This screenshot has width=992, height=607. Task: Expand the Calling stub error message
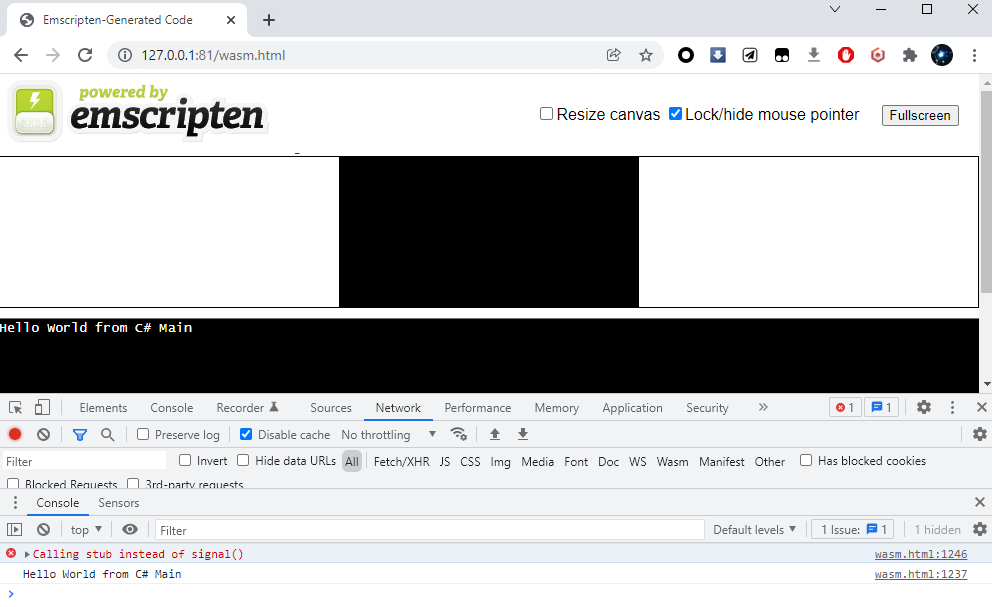27,554
